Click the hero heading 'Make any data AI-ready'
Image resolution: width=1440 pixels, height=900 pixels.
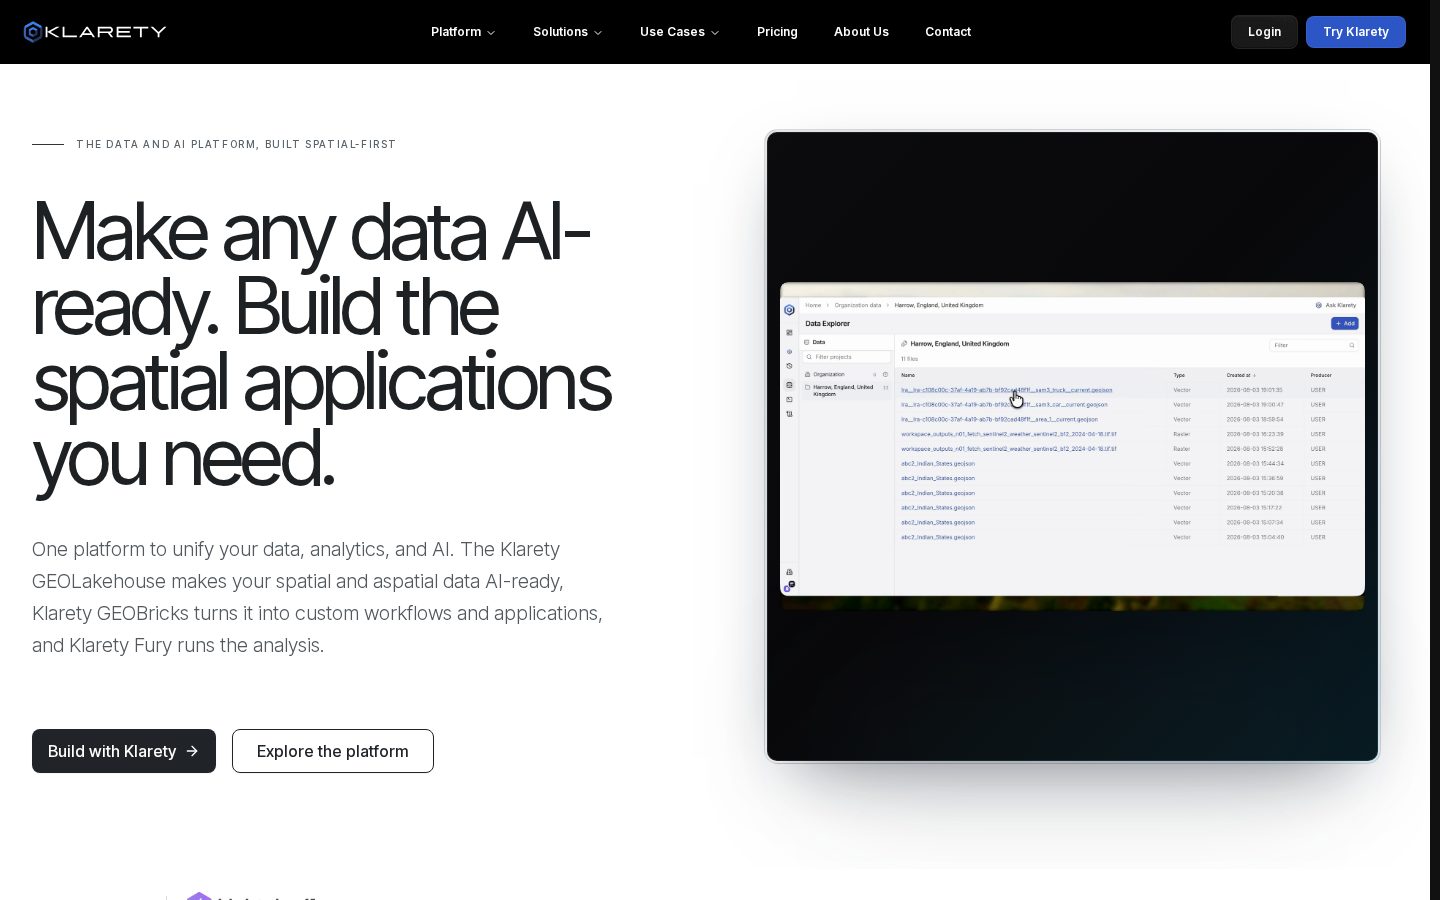(x=321, y=345)
